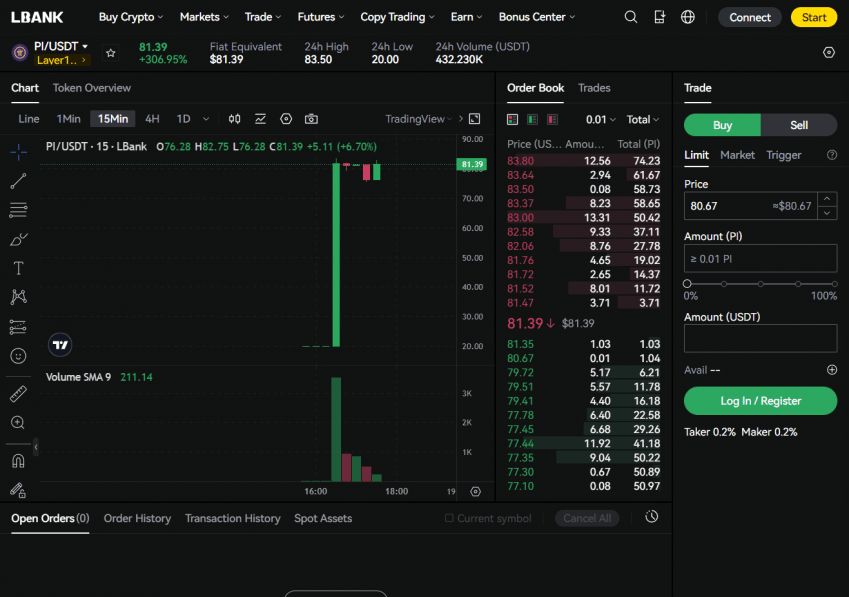
Task: Open chart indicators icon
Action: [260, 119]
